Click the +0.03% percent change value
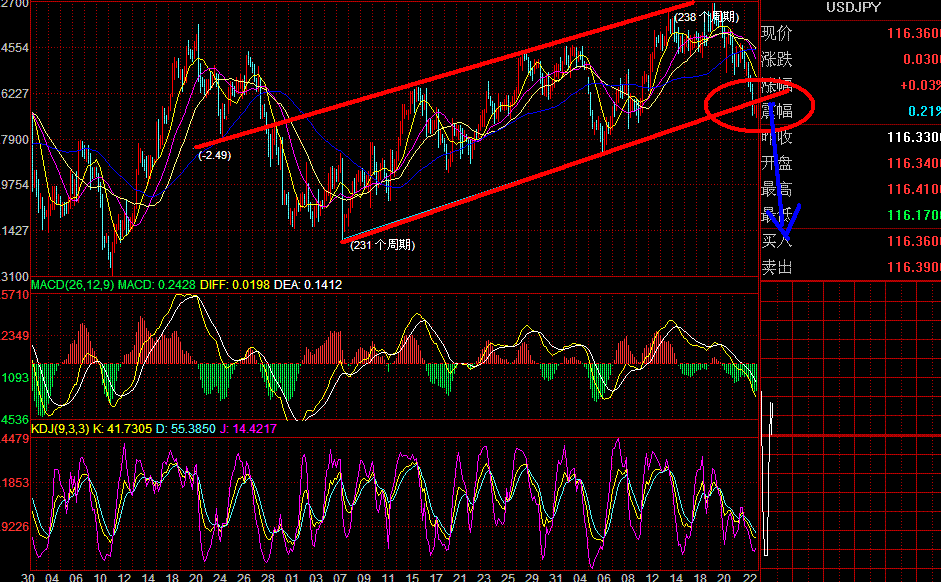The image size is (941, 582). pos(919,86)
